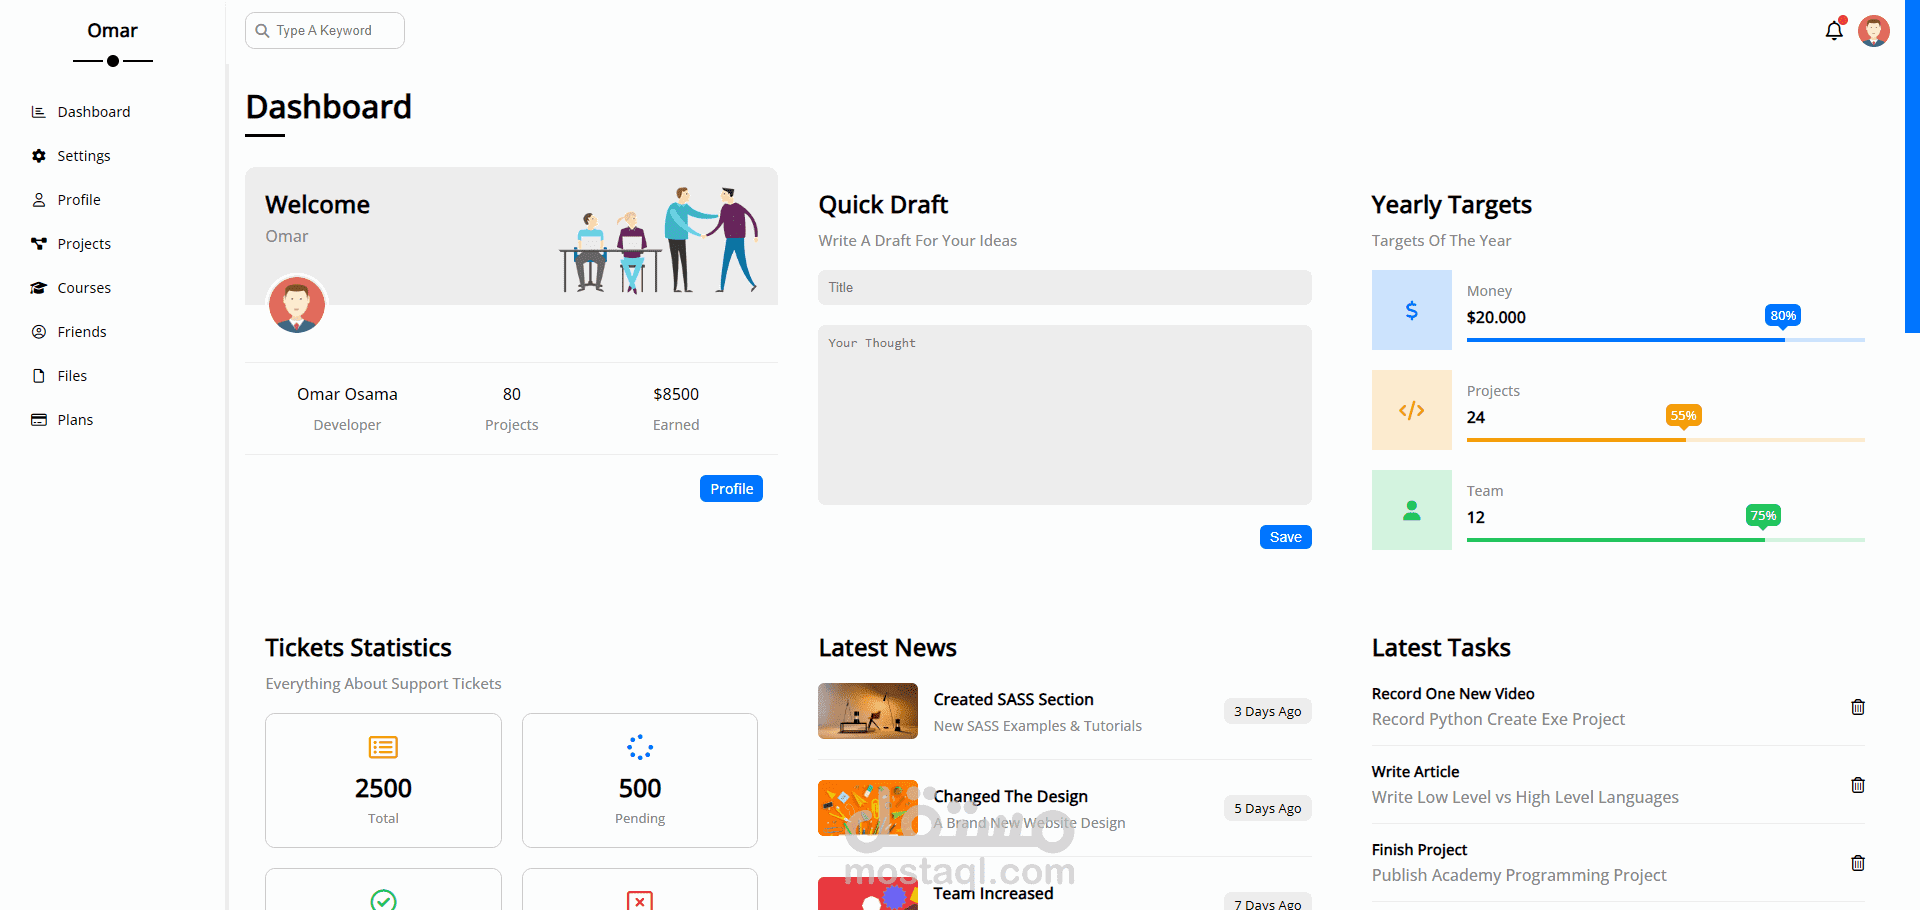Open the Created SASS Section thumbnail

868,711
